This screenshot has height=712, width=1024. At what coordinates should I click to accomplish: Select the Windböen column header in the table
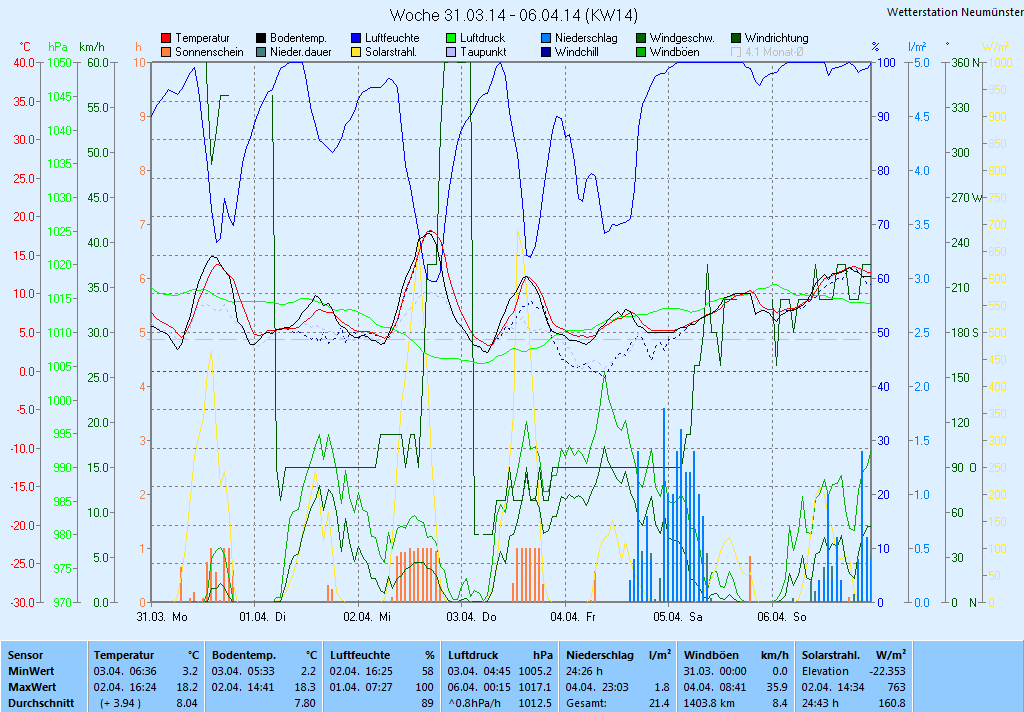711,655
